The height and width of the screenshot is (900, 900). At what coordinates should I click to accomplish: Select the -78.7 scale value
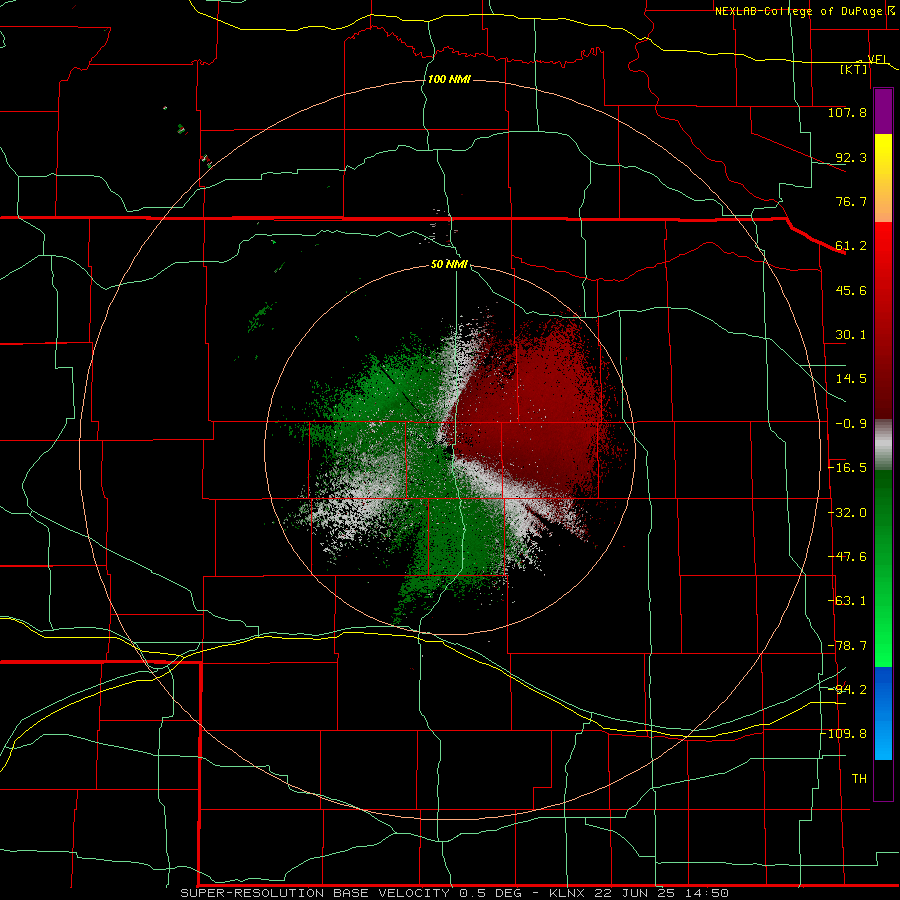click(847, 646)
